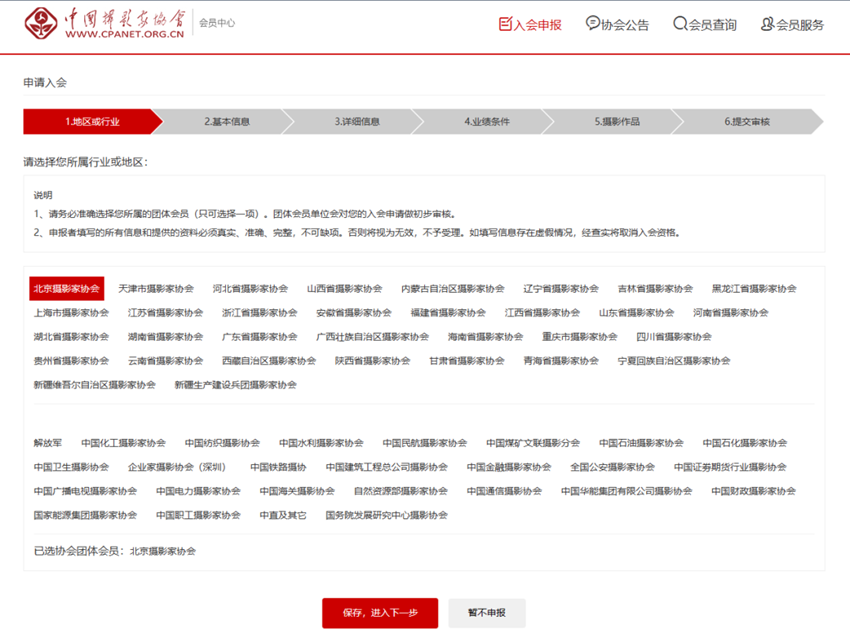Choose 海南省摄影家协会
This screenshot has height=638, width=850.
[486, 337]
